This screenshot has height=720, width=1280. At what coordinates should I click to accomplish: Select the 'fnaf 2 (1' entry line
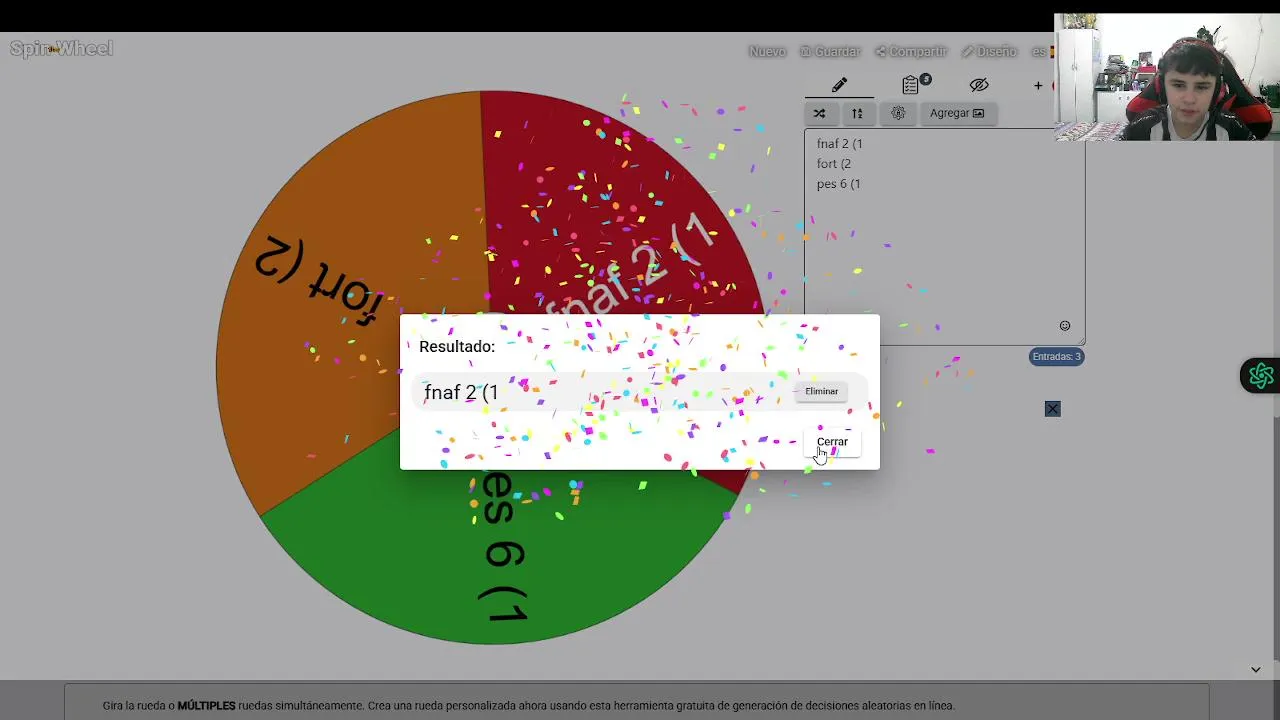(x=839, y=143)
